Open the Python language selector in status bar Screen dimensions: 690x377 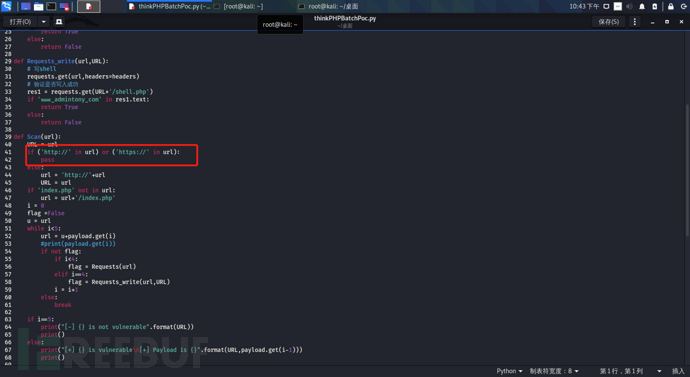click(509, 371)
